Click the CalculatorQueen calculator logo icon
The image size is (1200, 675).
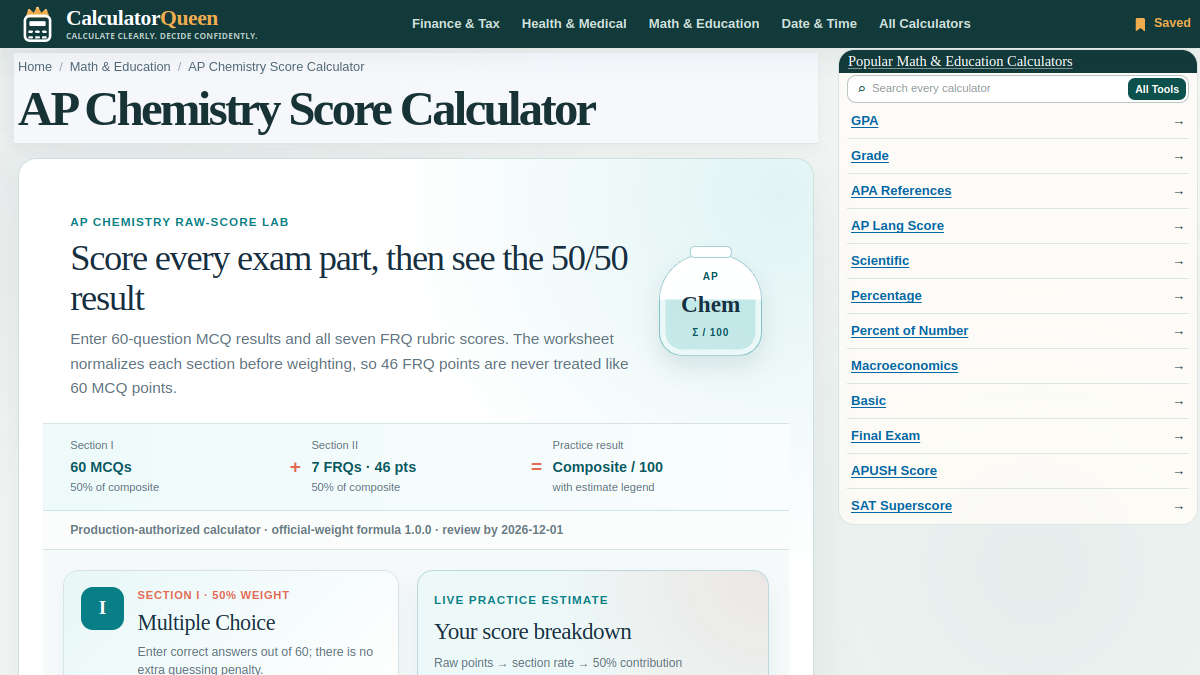pyautogui.click(x=37, y=24)
